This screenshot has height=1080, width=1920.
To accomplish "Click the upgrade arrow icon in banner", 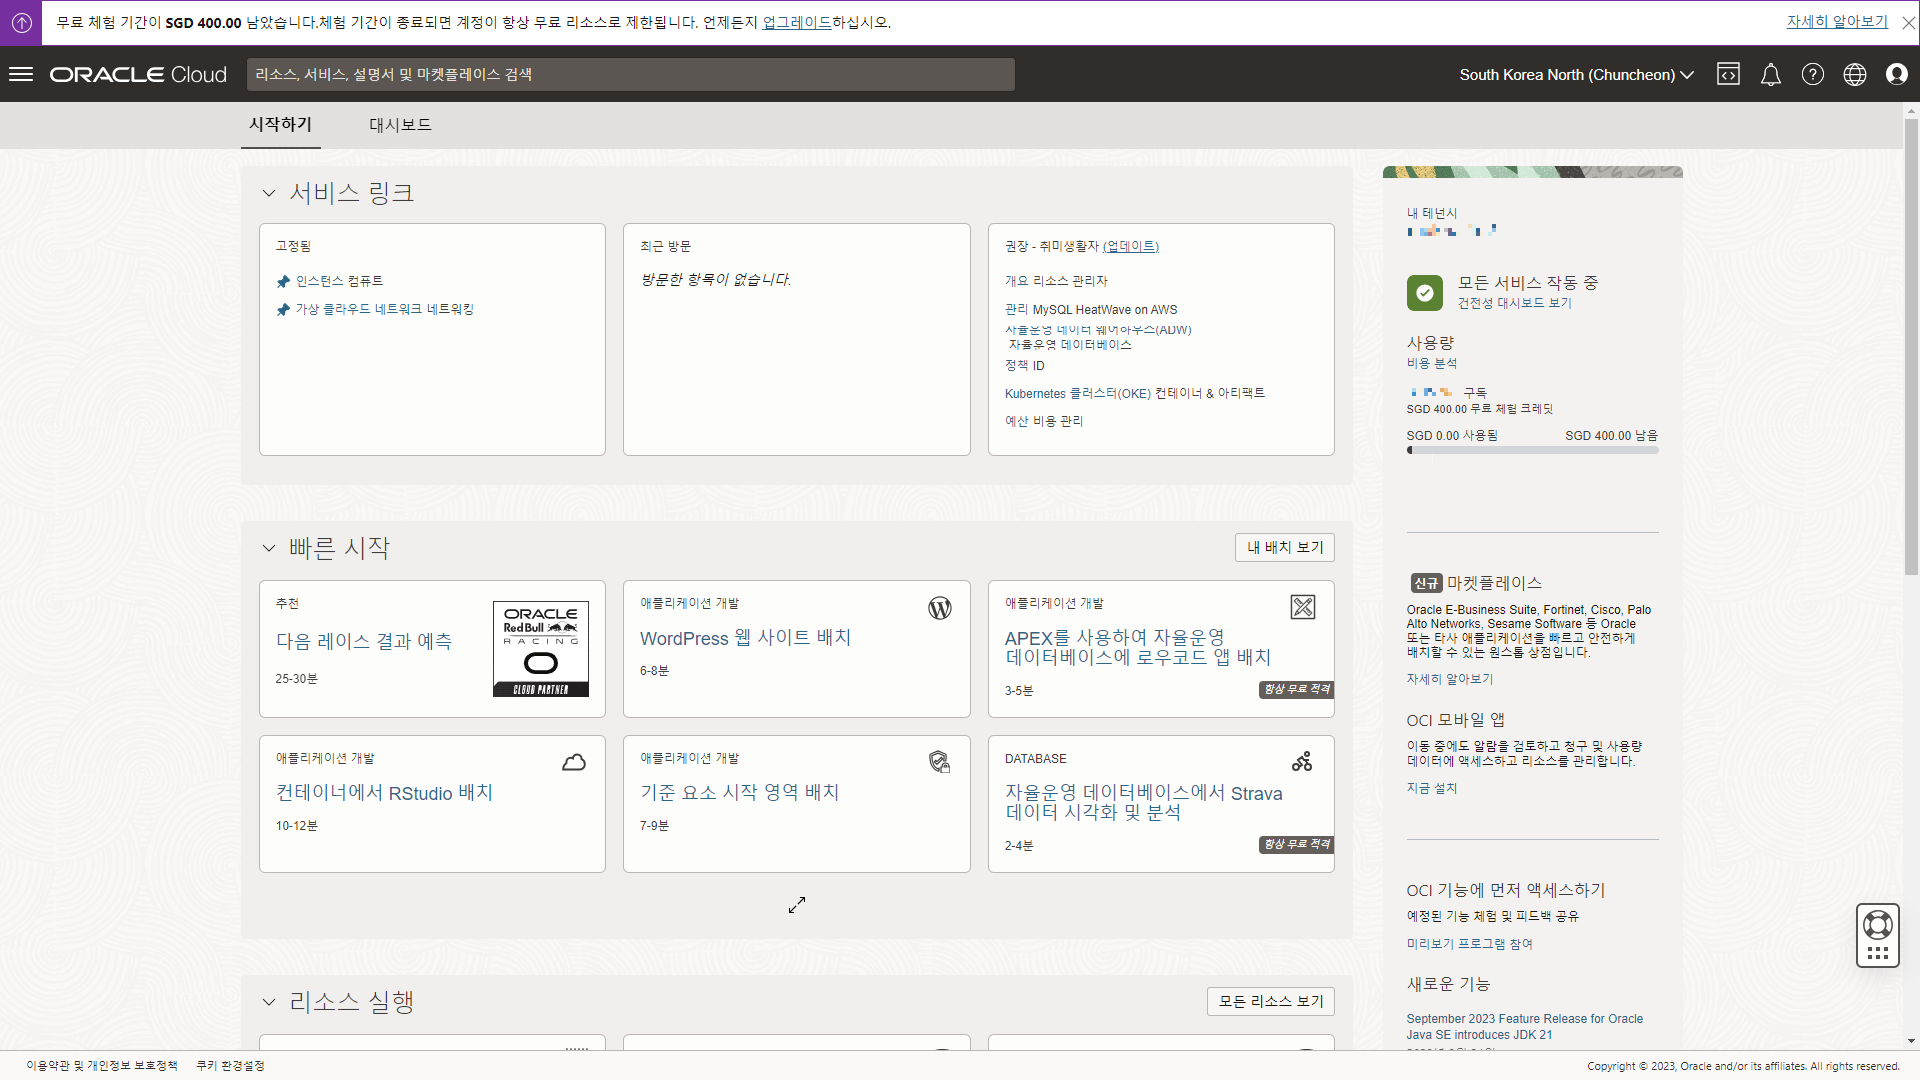I will point(21,22).
